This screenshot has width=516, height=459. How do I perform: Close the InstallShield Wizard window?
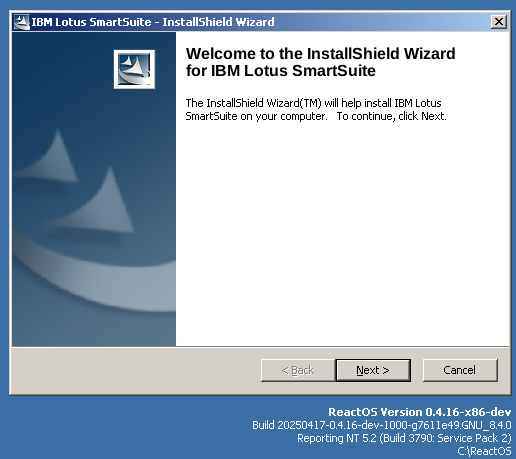click(499, 22)
